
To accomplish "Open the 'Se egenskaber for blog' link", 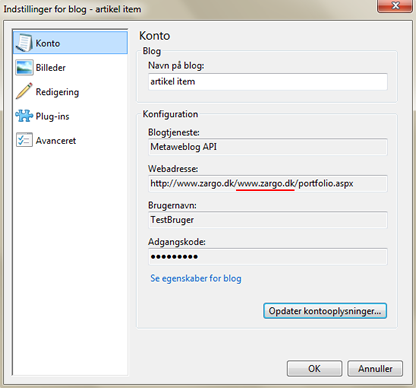I will [196, 278].
